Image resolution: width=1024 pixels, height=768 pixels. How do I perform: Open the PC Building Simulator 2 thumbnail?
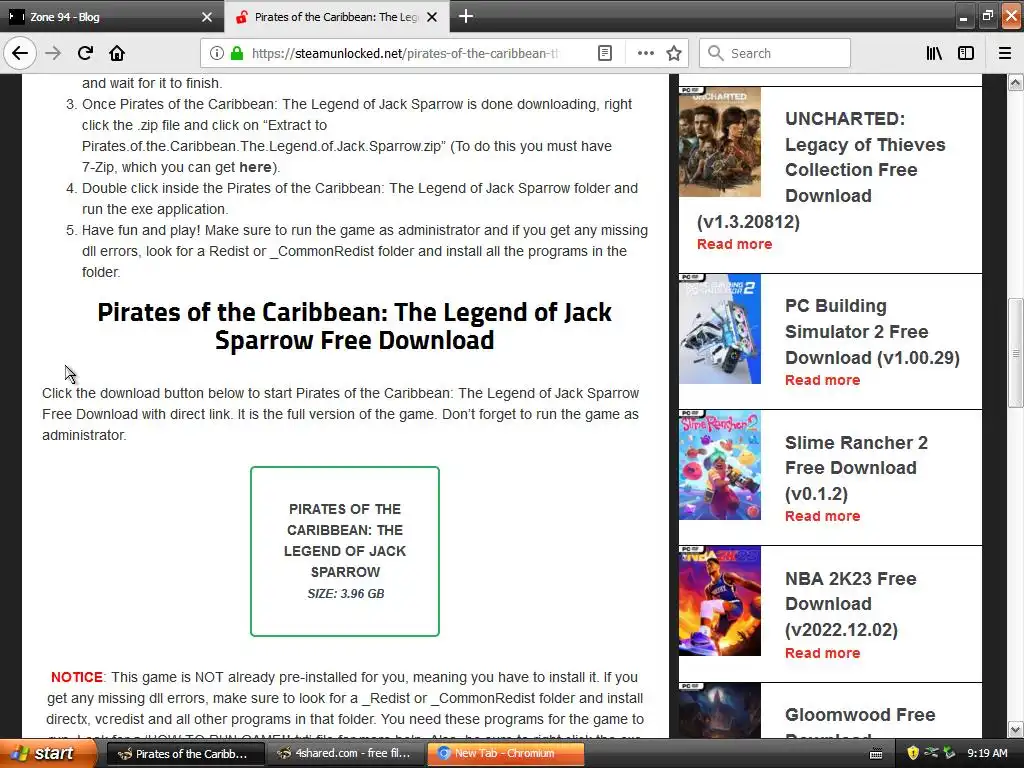coord(720,329)
